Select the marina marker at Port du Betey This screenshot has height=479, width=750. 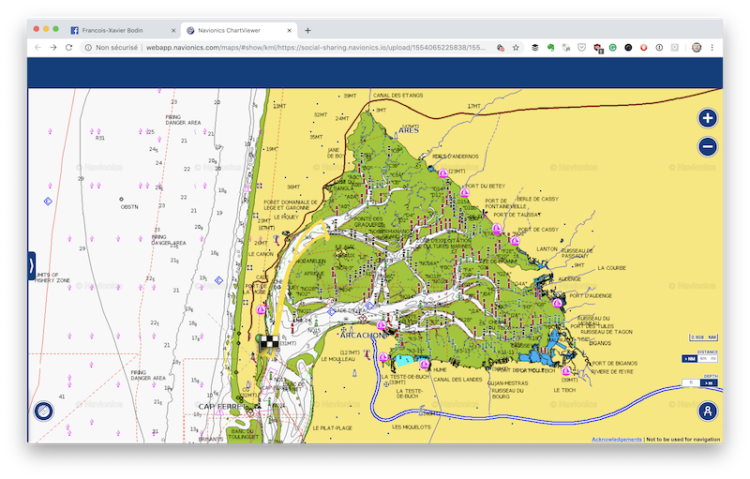[x=464, y=193]
